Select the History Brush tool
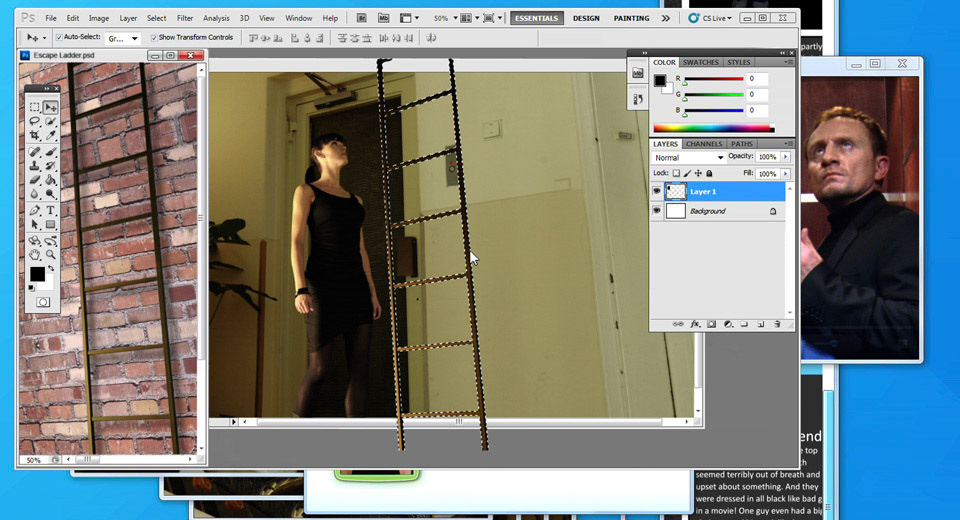This screenshot has width=960, height=520. (50, 165)
